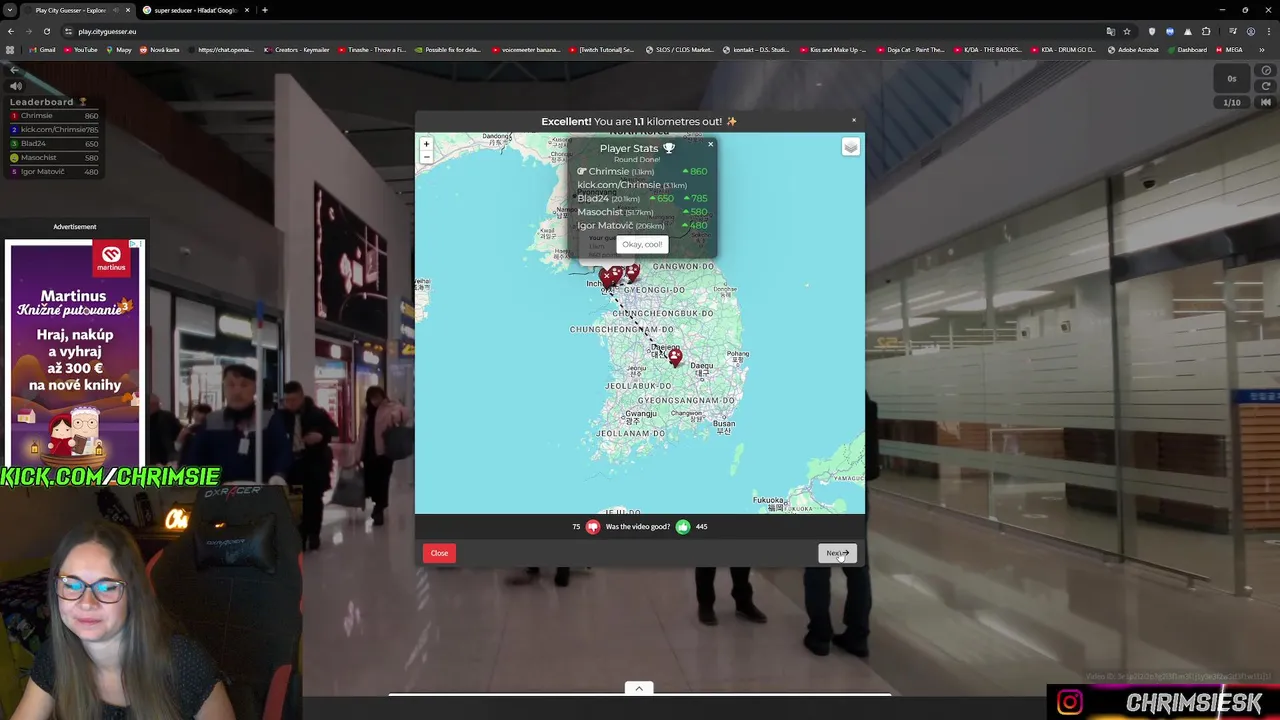Click the 'Okay, cool!' button
The image size is (1280, 720).
coord(642,244)
